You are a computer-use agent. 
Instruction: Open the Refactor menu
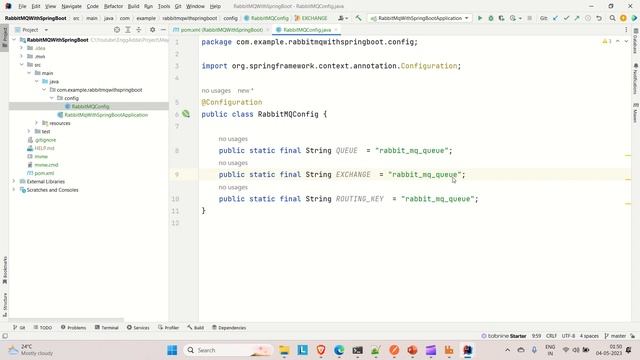tap(113, 6)
